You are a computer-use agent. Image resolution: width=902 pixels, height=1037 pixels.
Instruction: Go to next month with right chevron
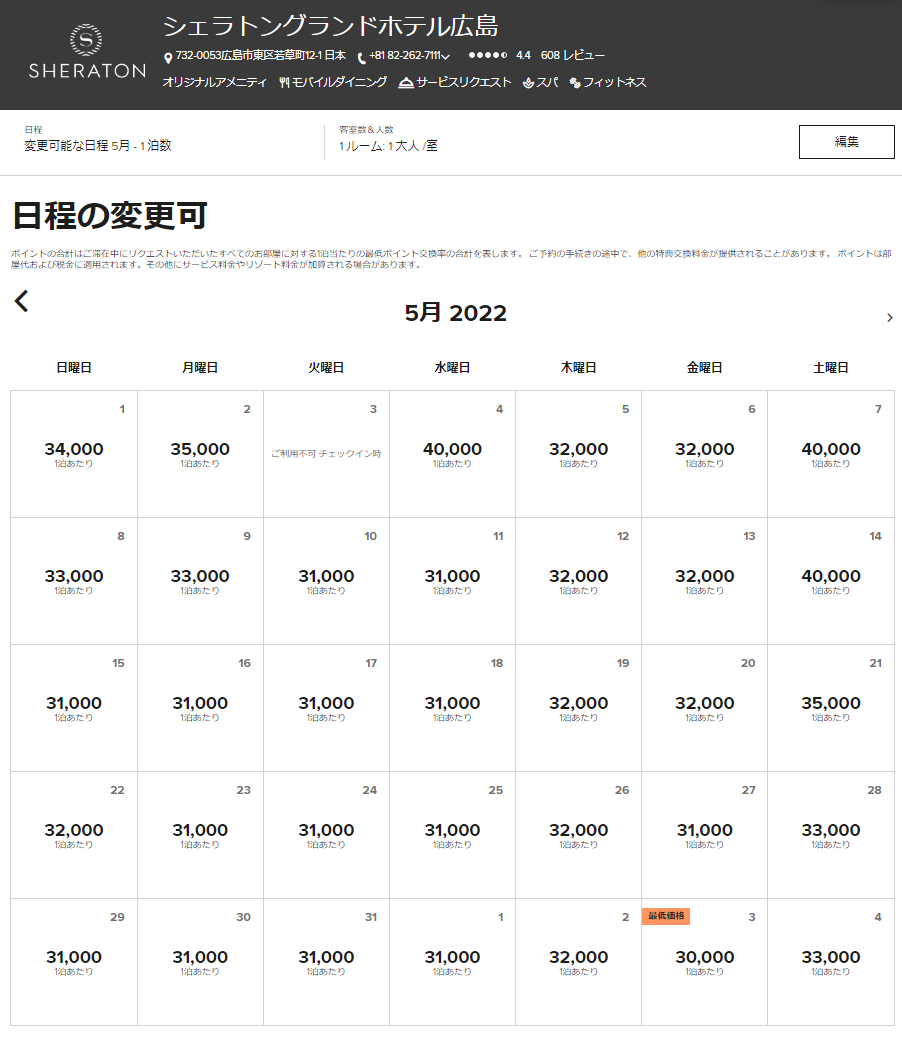pyautogui.click(x=890, y=318)
